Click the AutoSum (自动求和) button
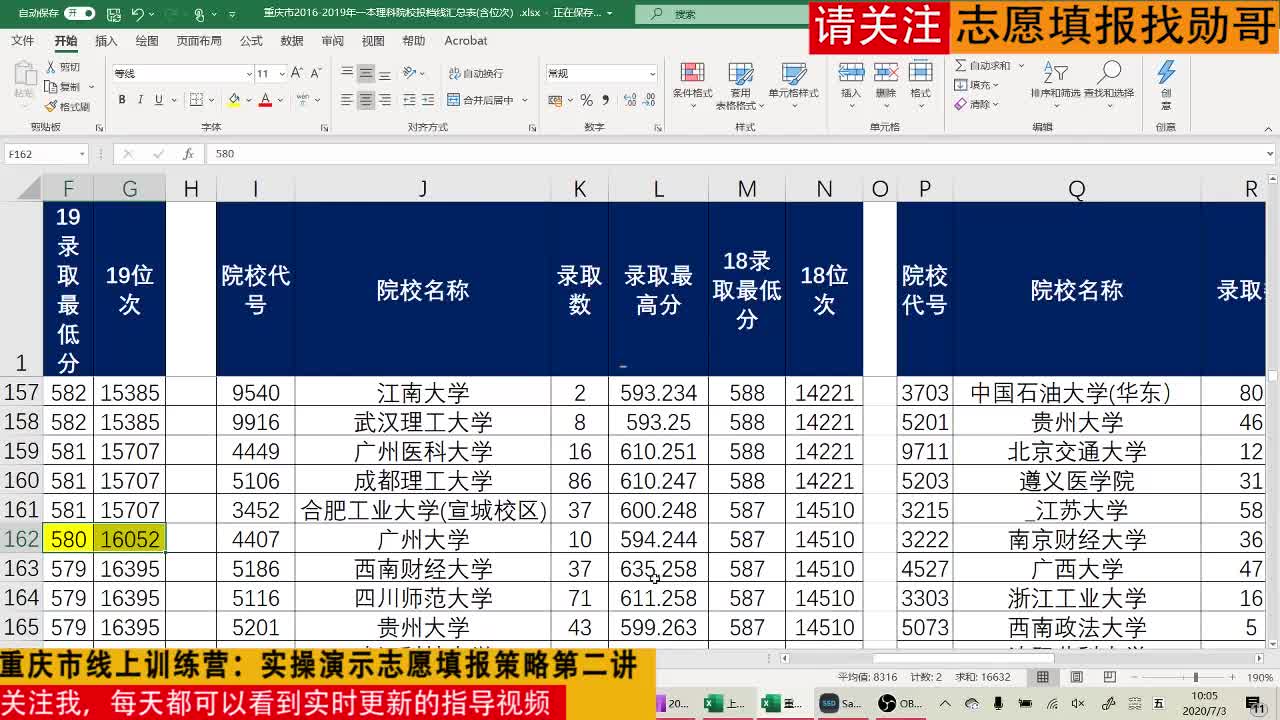Image resolution: width=1280 pixels, height=720 pixels. point(982,65)
